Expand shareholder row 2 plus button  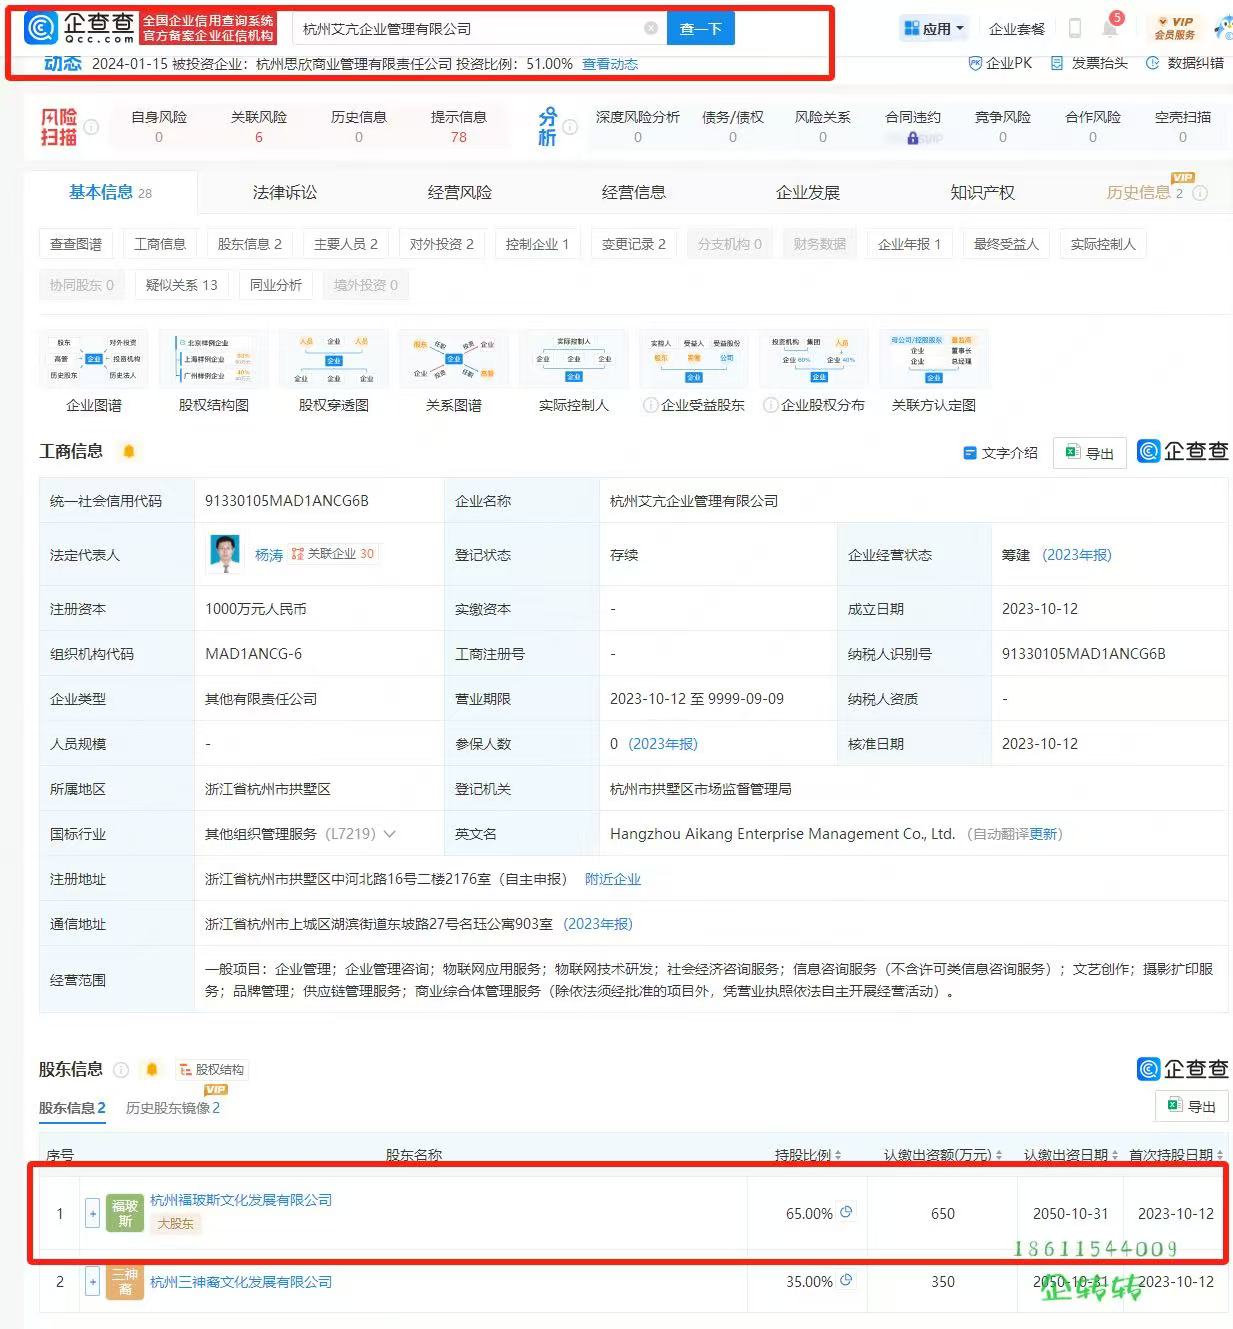tap(92, 1282)
